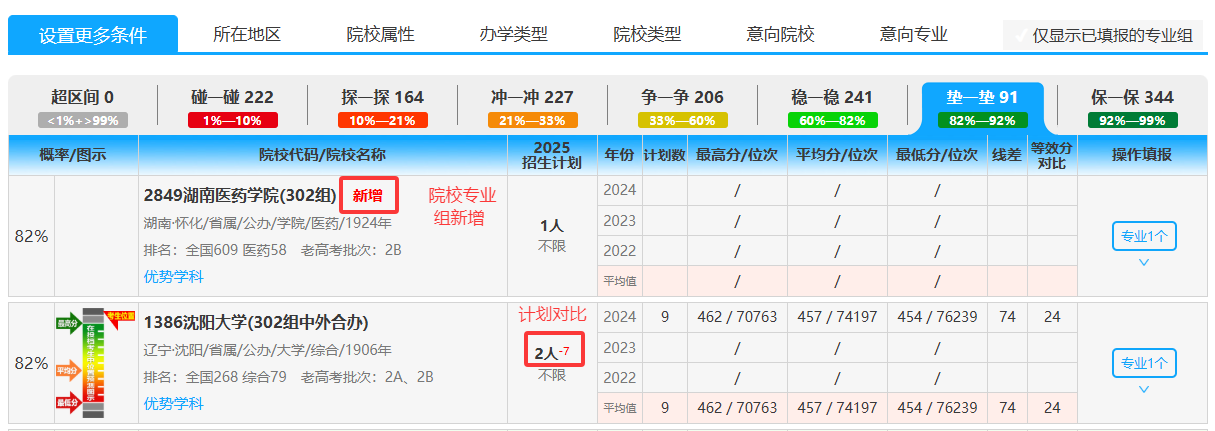
Task: Expand chevron under 湖南医药学院 专业1个
Action: coord(1144,263)
